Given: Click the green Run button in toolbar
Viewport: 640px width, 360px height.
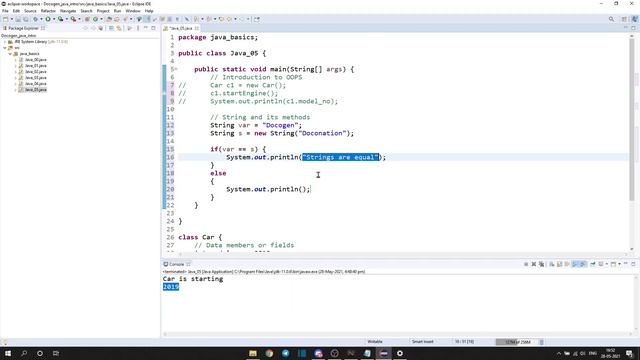Looking at the screenshot, I should [48, 19].
